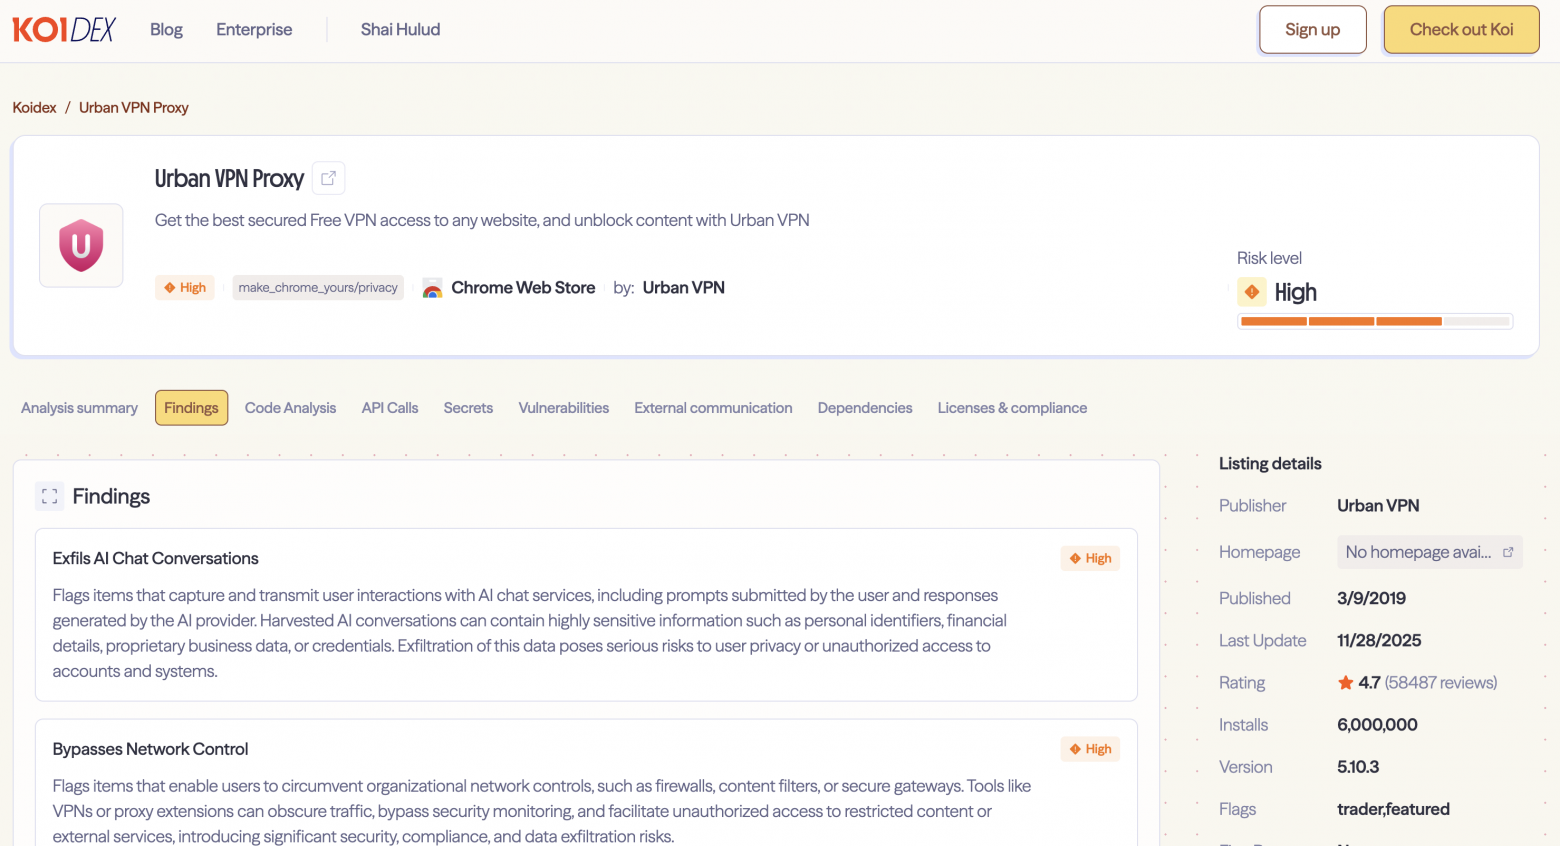Click the version 5.10.3 value

point(1358,767)
